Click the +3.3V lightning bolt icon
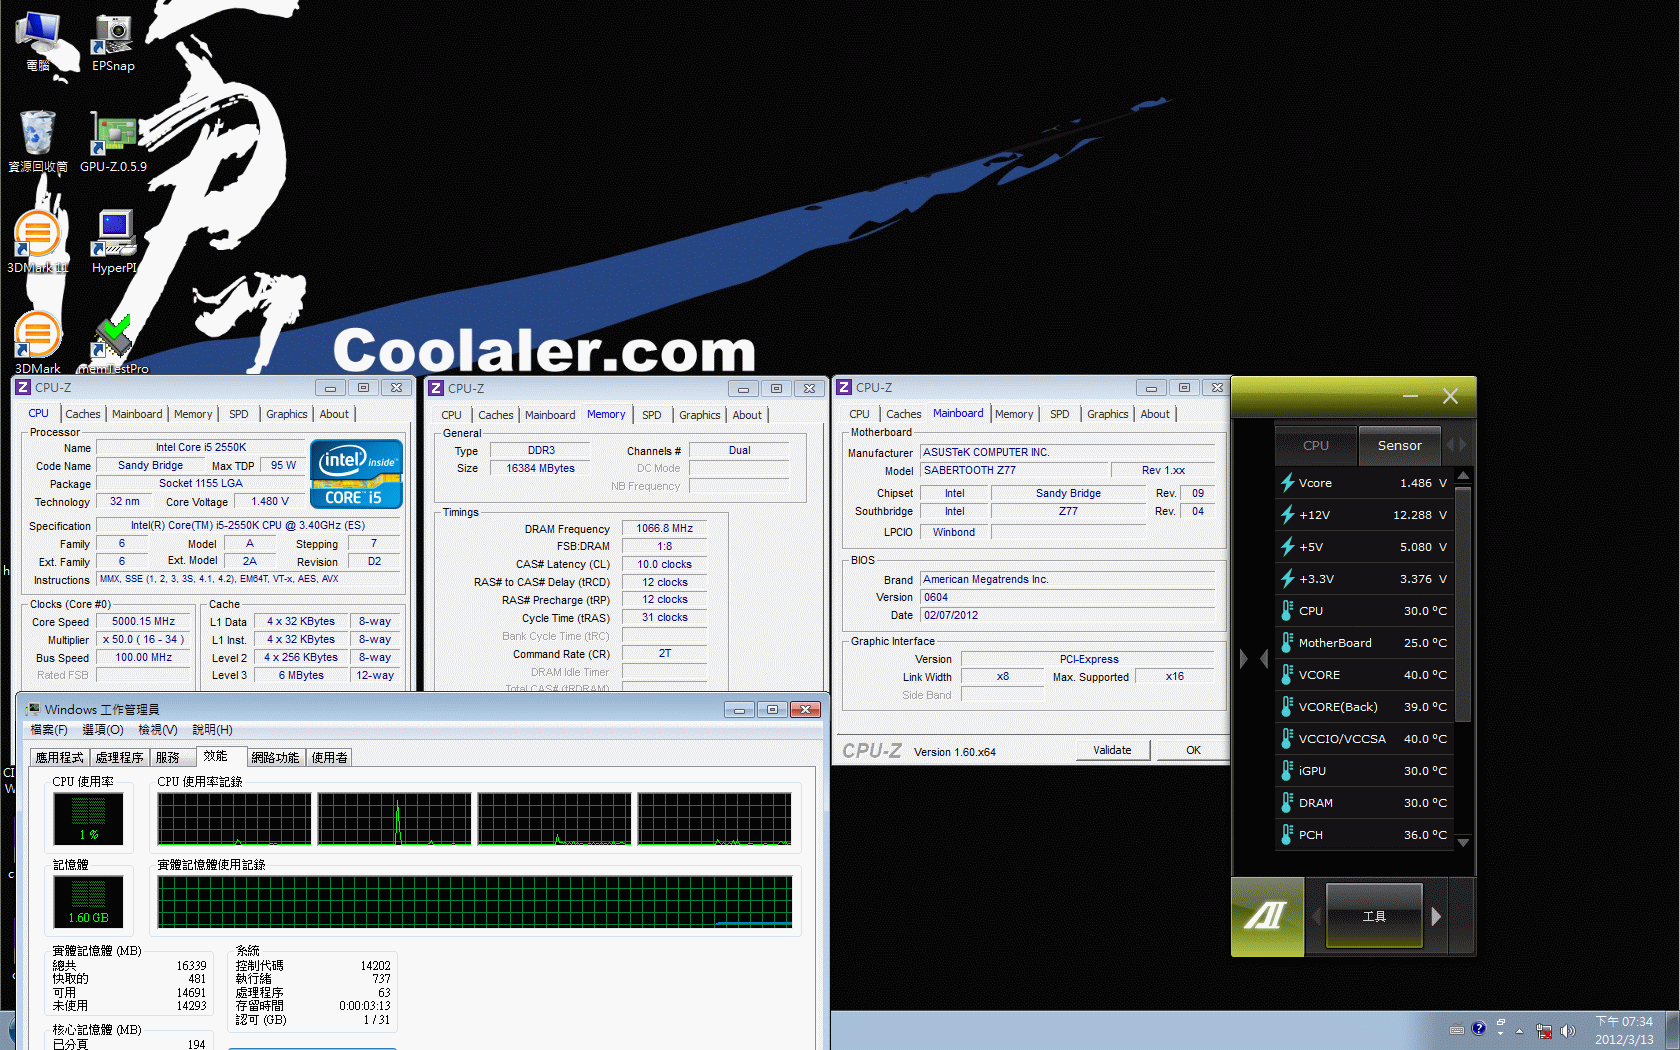Image resolution: width=1680 pixels, height=1050 pixels. (1288, 579)
